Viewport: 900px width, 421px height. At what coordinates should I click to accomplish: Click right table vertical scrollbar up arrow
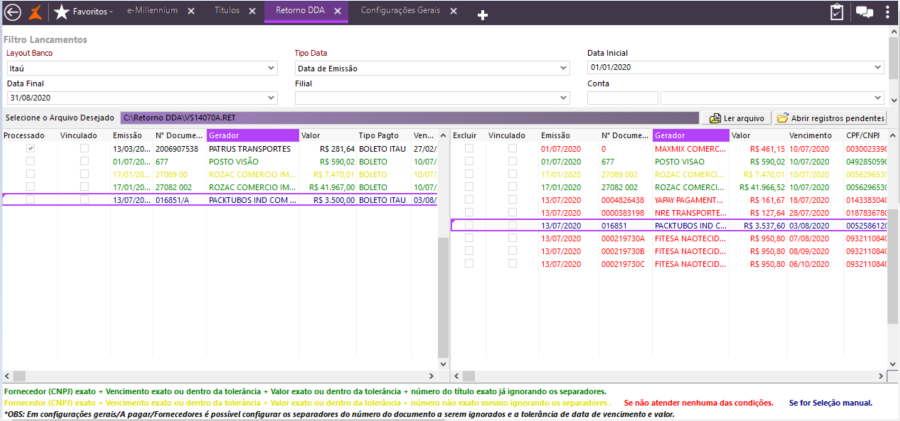pyautogui.click(x=893, y=136)
